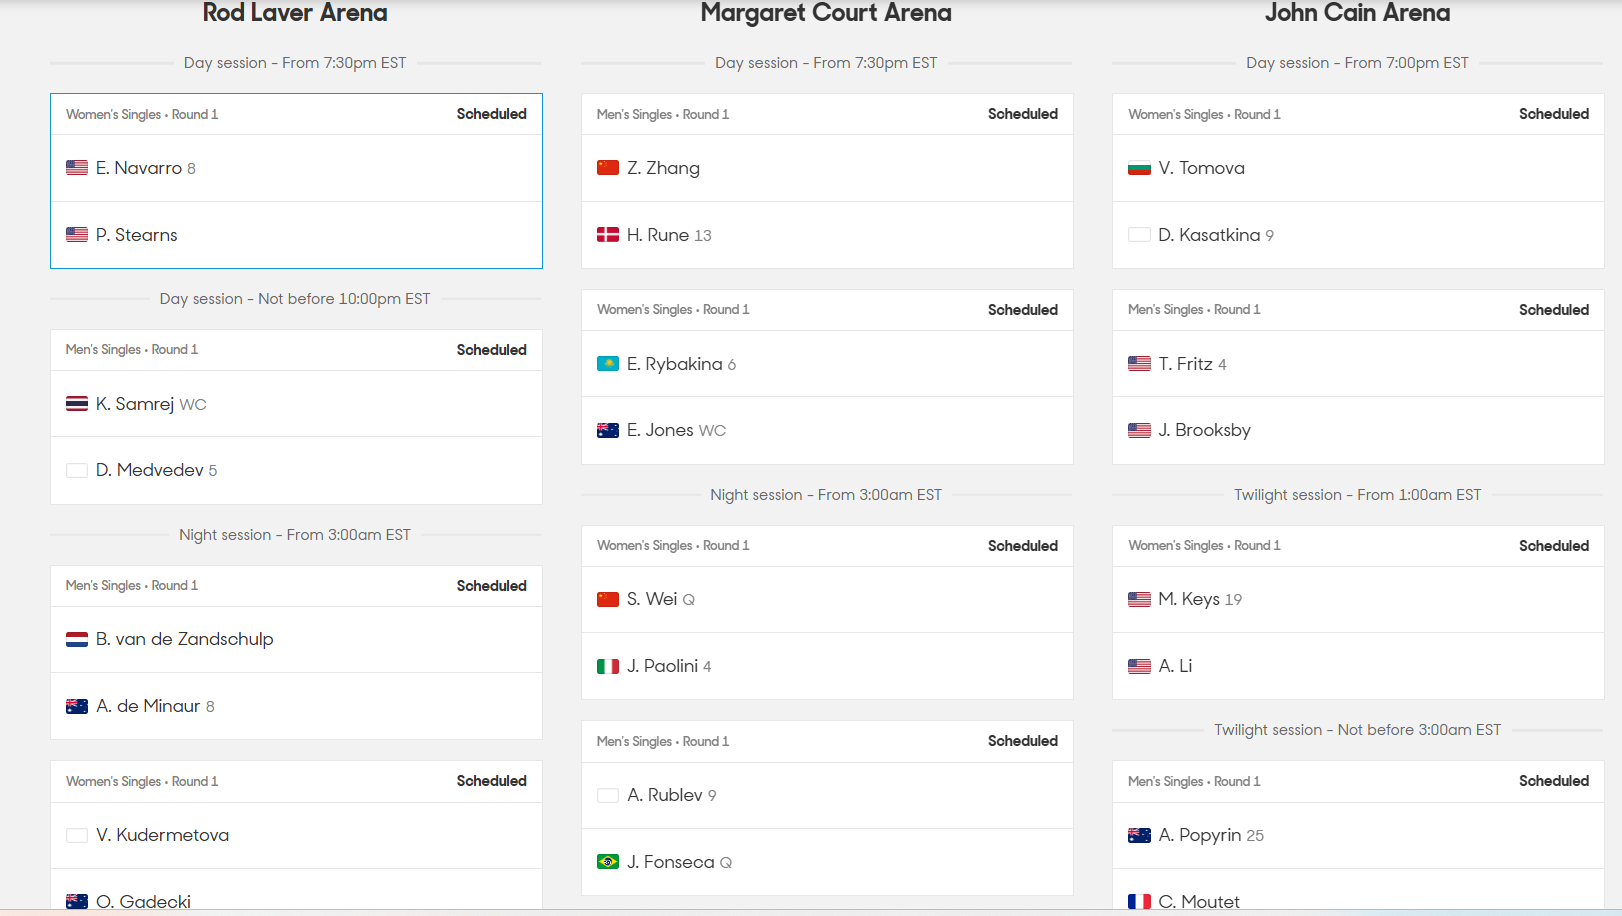Click Scheduled status on Keys vs Li match

click(x=1553, y=546)
